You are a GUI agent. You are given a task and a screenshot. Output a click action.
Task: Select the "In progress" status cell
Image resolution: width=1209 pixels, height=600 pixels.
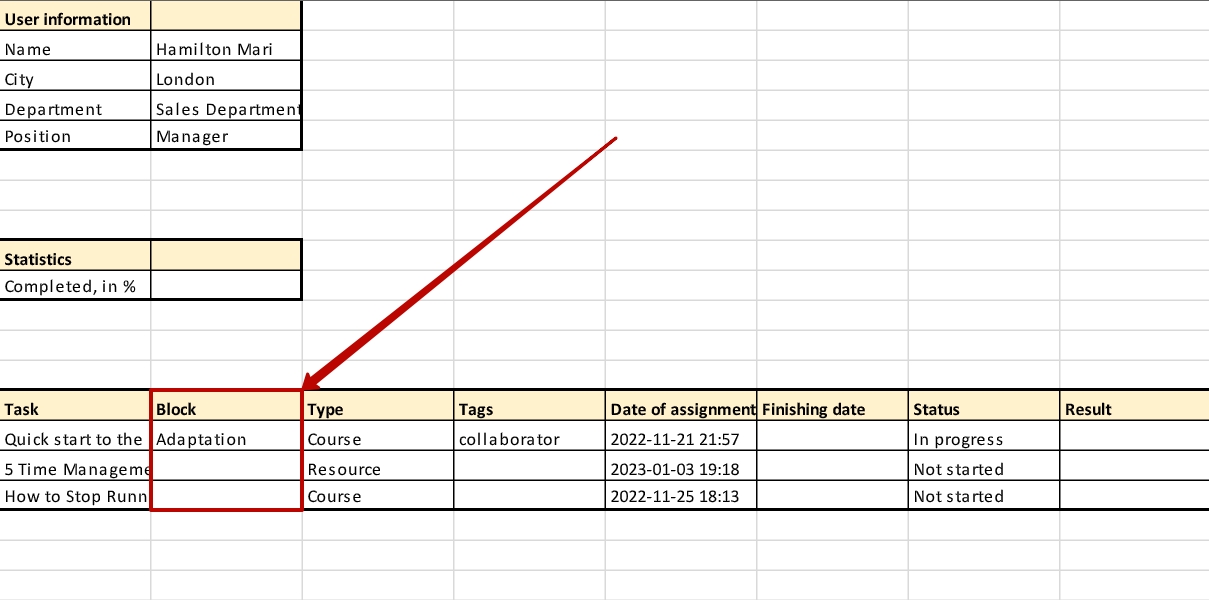(985, 437)
